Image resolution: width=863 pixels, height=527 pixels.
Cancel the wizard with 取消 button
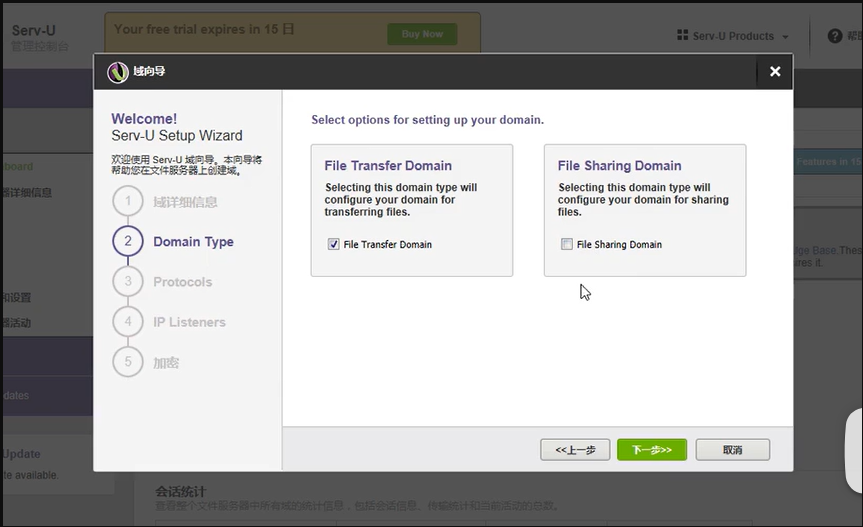733,450
